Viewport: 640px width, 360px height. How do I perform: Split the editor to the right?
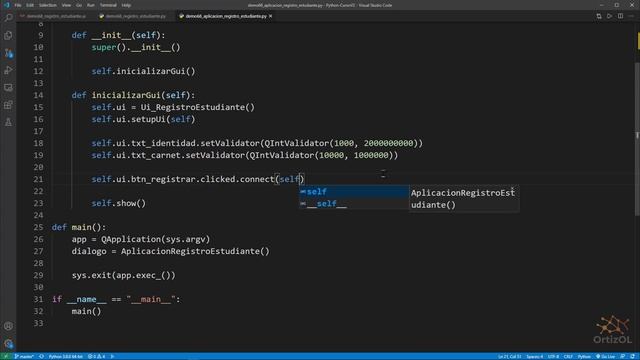tap(620, 16)
